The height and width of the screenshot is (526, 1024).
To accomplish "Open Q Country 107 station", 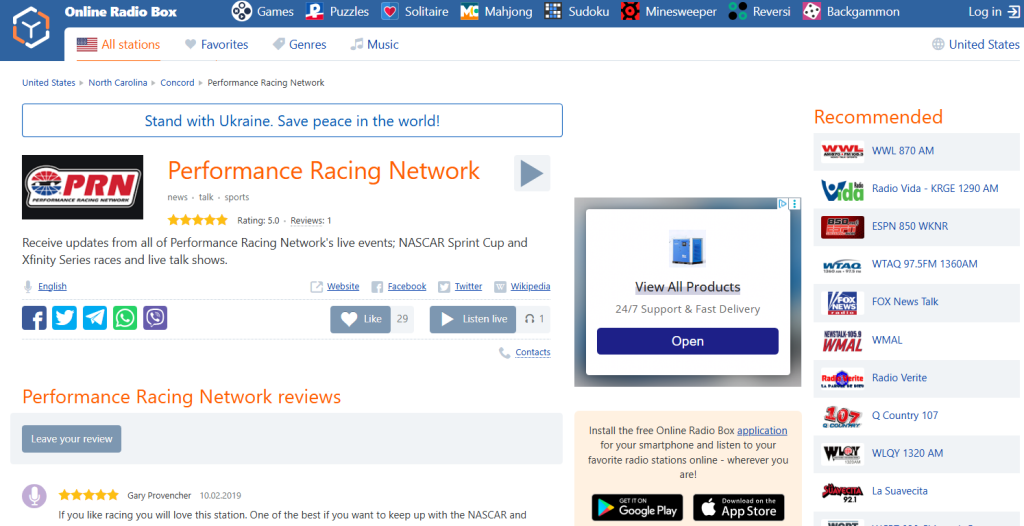I will click(x=905, y=416).
